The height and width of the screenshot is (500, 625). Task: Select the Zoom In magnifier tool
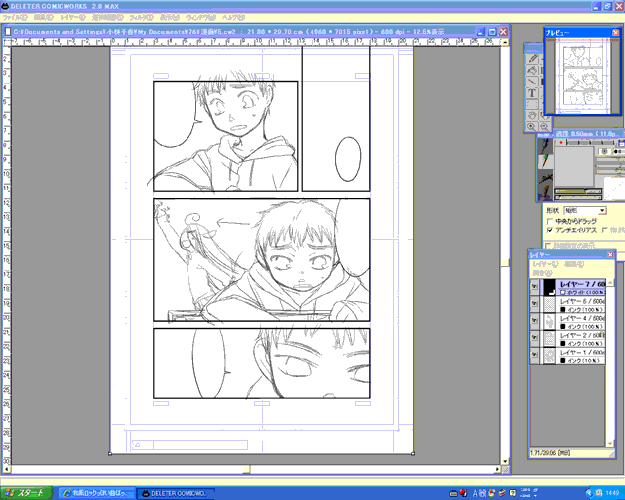coord(531,127)
